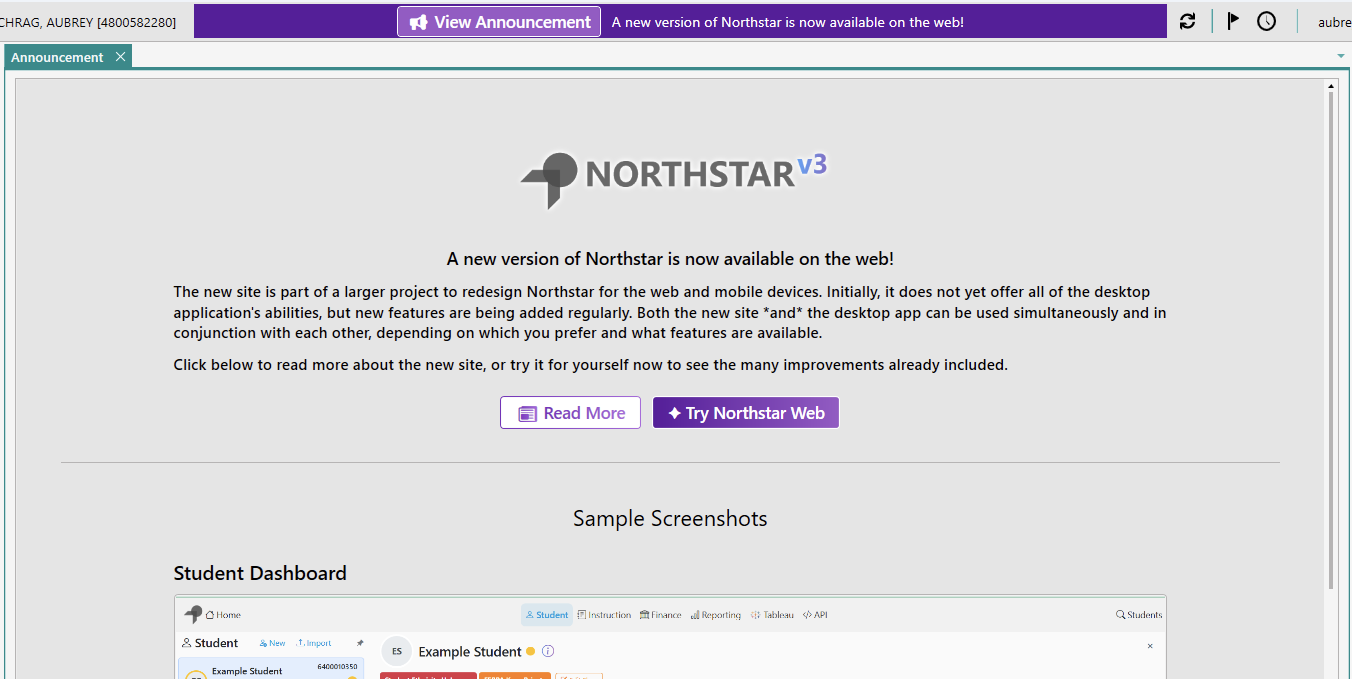
Task: Click the 'Sample Screenshots' heading
Action: click(670, 518)
